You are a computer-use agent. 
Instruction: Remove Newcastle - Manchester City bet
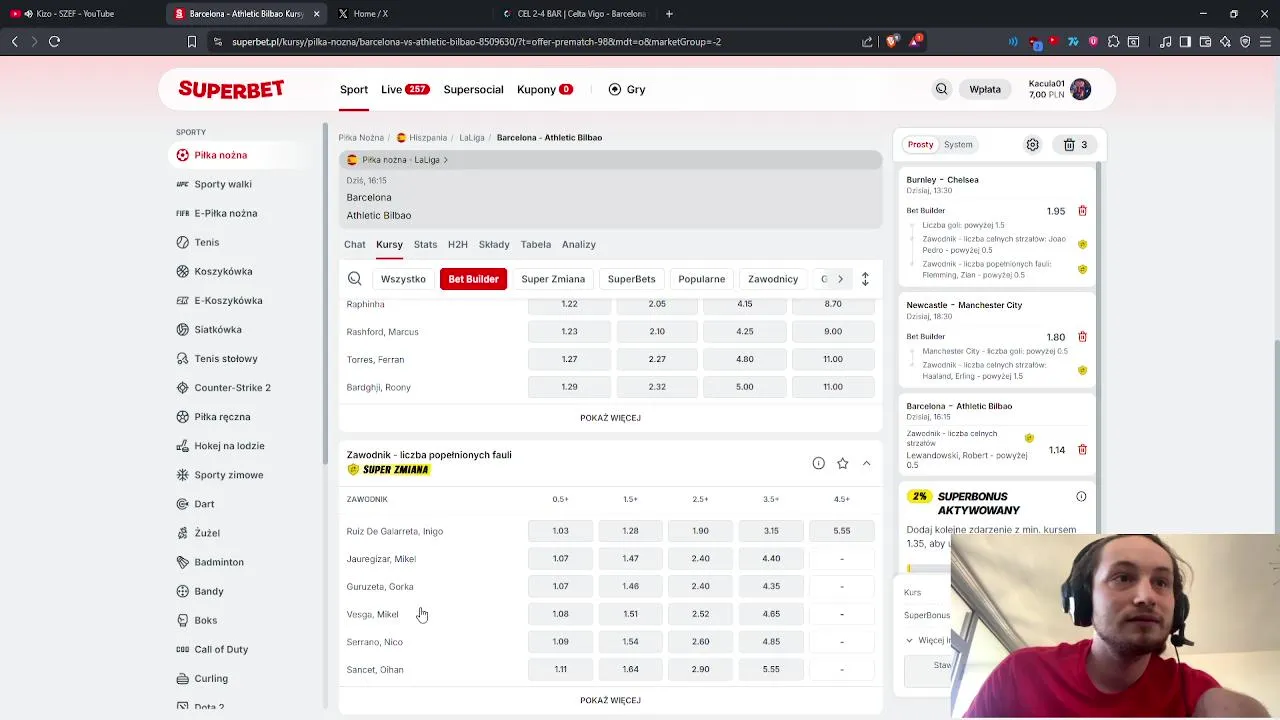click(x=1082, y=337)
